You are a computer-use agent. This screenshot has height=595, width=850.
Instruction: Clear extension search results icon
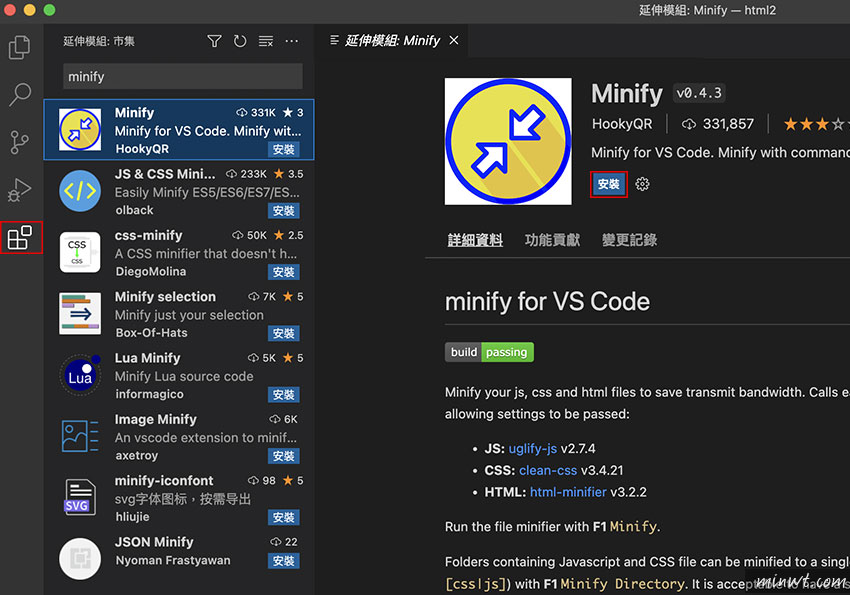click(x=266, y=41)
